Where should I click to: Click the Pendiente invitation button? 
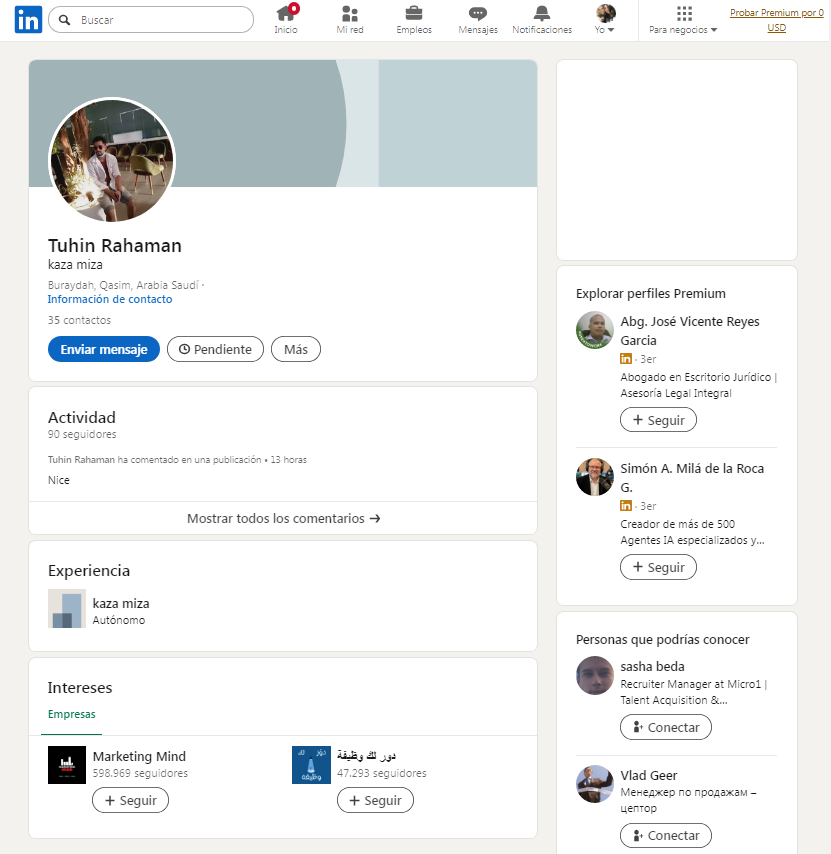pyautogui.click(x=215, y=349)
